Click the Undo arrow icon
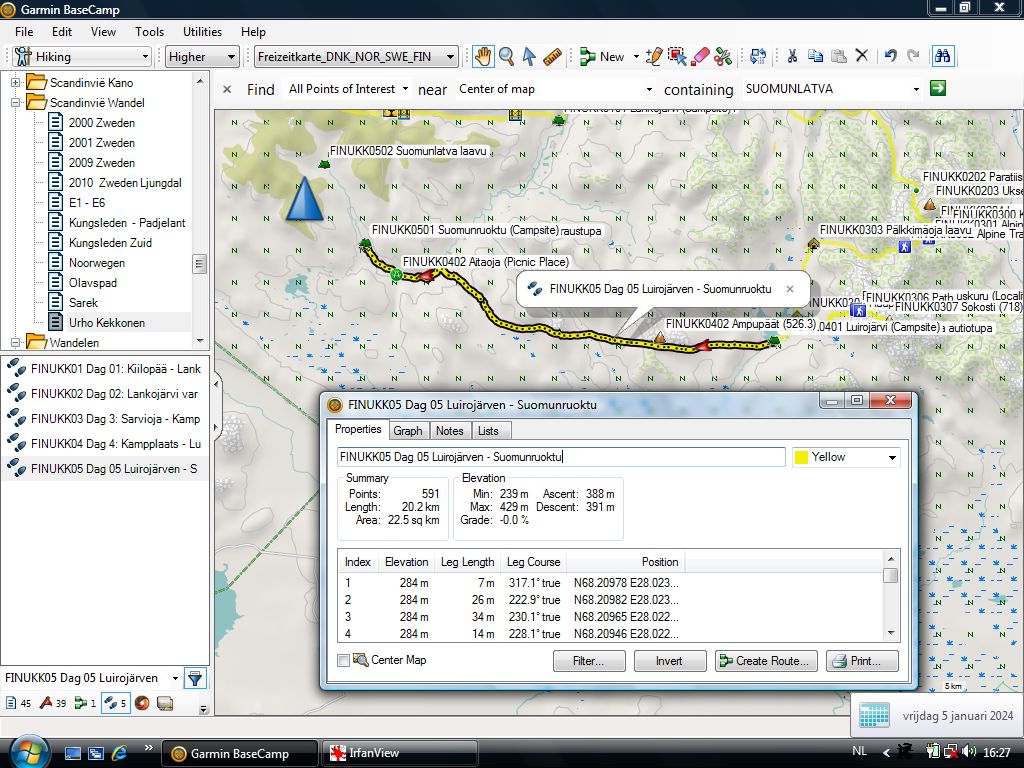Image resolution: width=1024 pixels, height=768 pixels. pyautogui.click(x=890, y=57)
